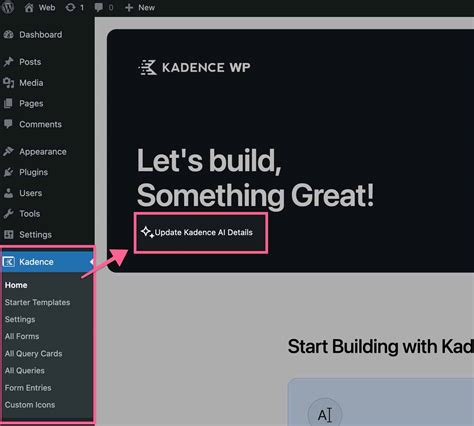Go to Pages in the sidebar
474x426 pixels.
click(31, 104)
